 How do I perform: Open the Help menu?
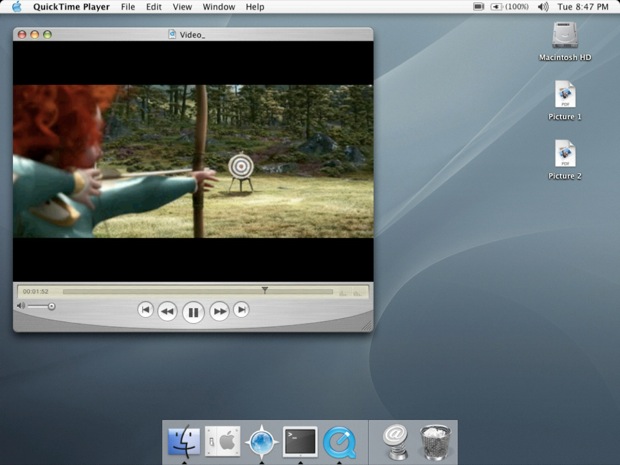[255, 7]
